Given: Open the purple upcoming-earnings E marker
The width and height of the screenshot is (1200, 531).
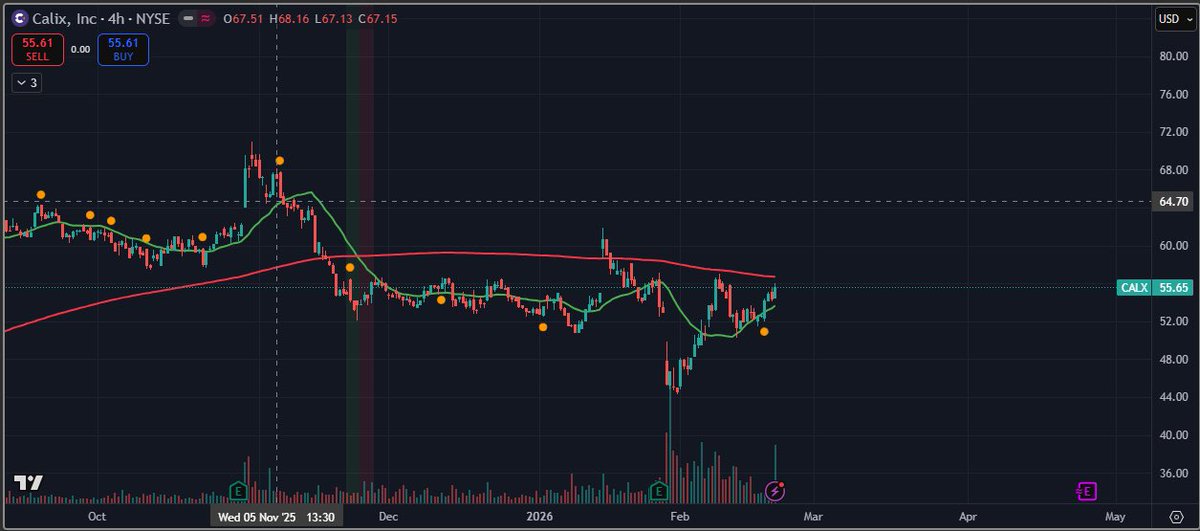Looking at the screenshot, I should coord(1085,490).
